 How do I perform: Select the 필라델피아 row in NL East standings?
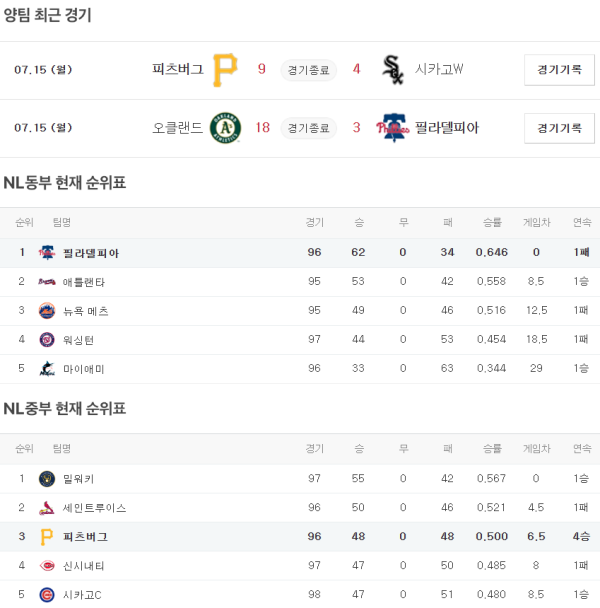pos(300,253)
